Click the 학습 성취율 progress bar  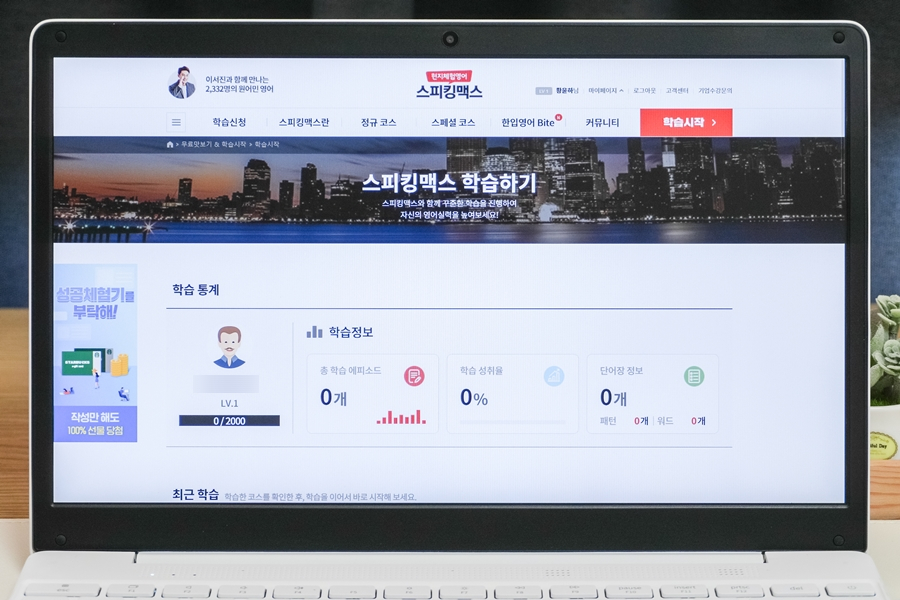point(513,422)
